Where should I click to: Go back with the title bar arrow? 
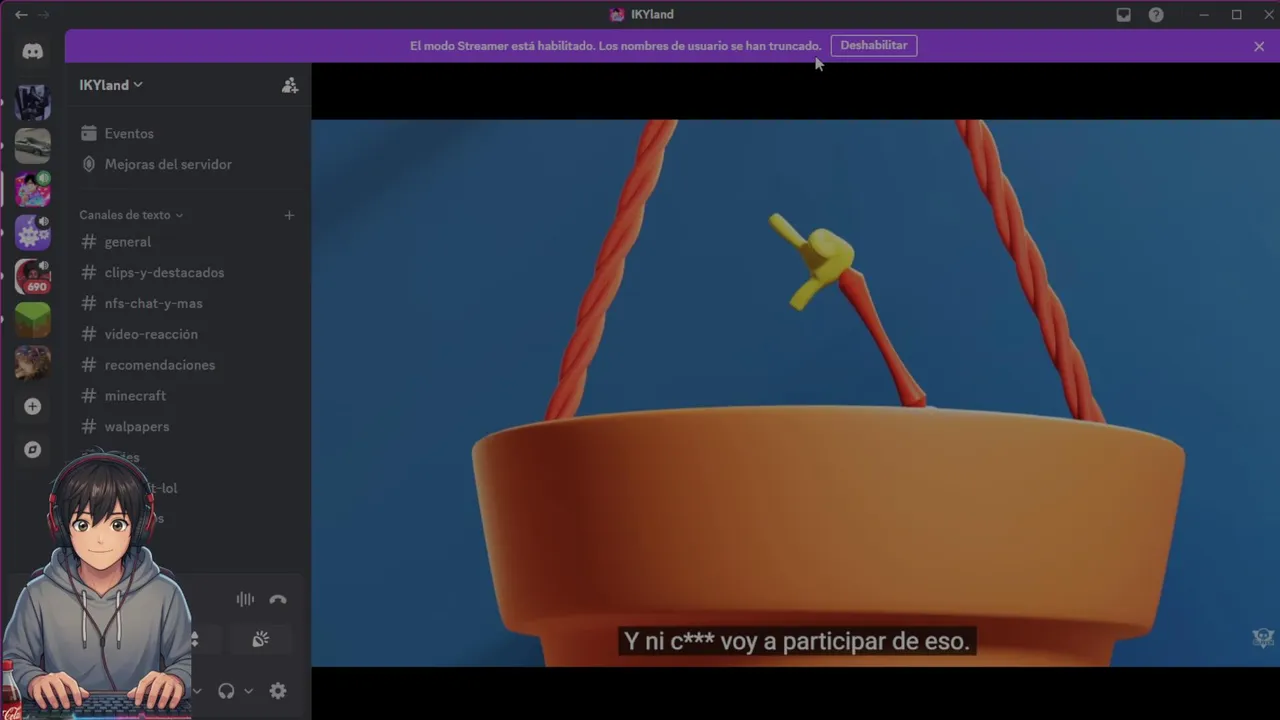coord(21,15)
